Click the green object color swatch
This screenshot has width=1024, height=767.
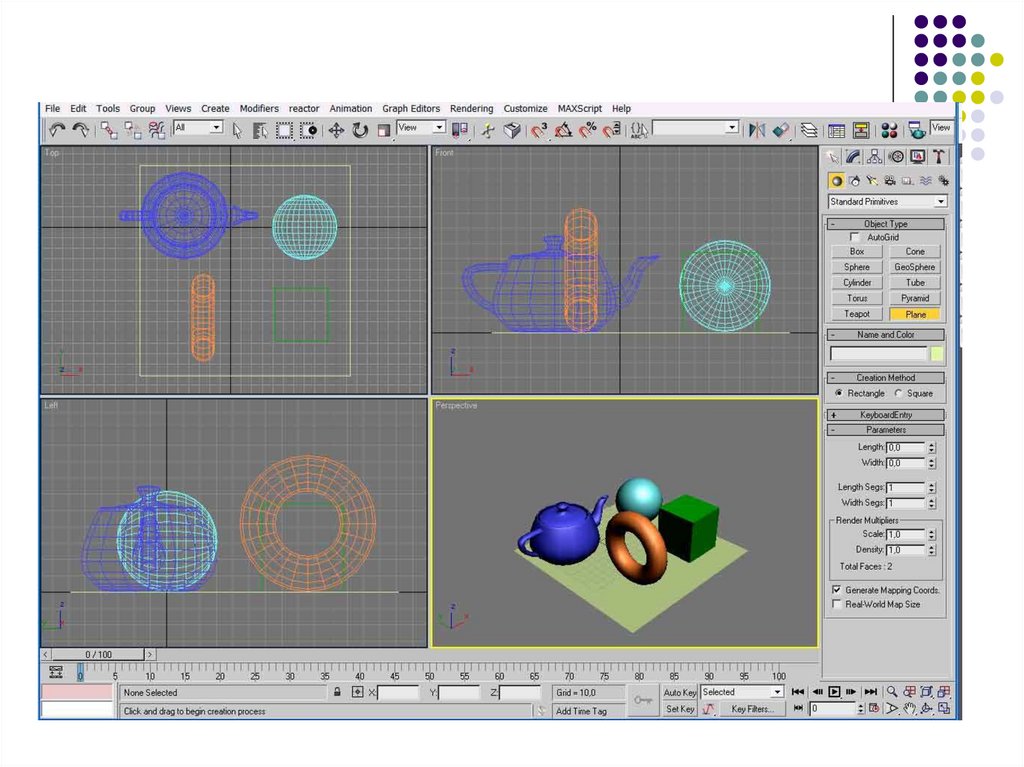pyautogui.click(x=937, y=353)
